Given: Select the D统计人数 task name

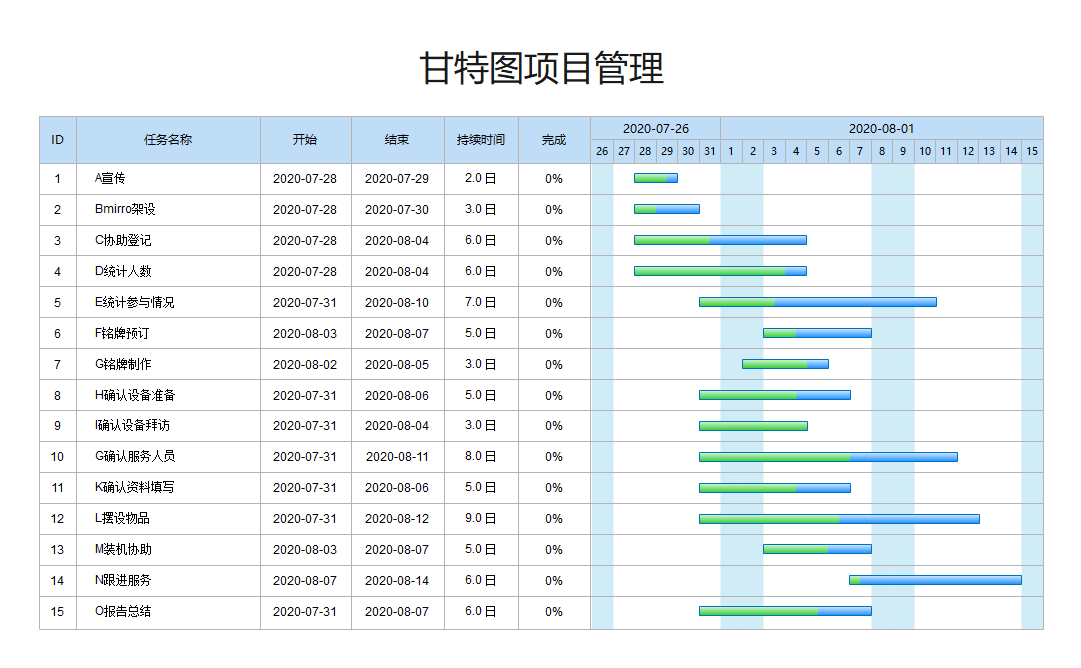Looking at the screenshot, I should pos(123,271).
